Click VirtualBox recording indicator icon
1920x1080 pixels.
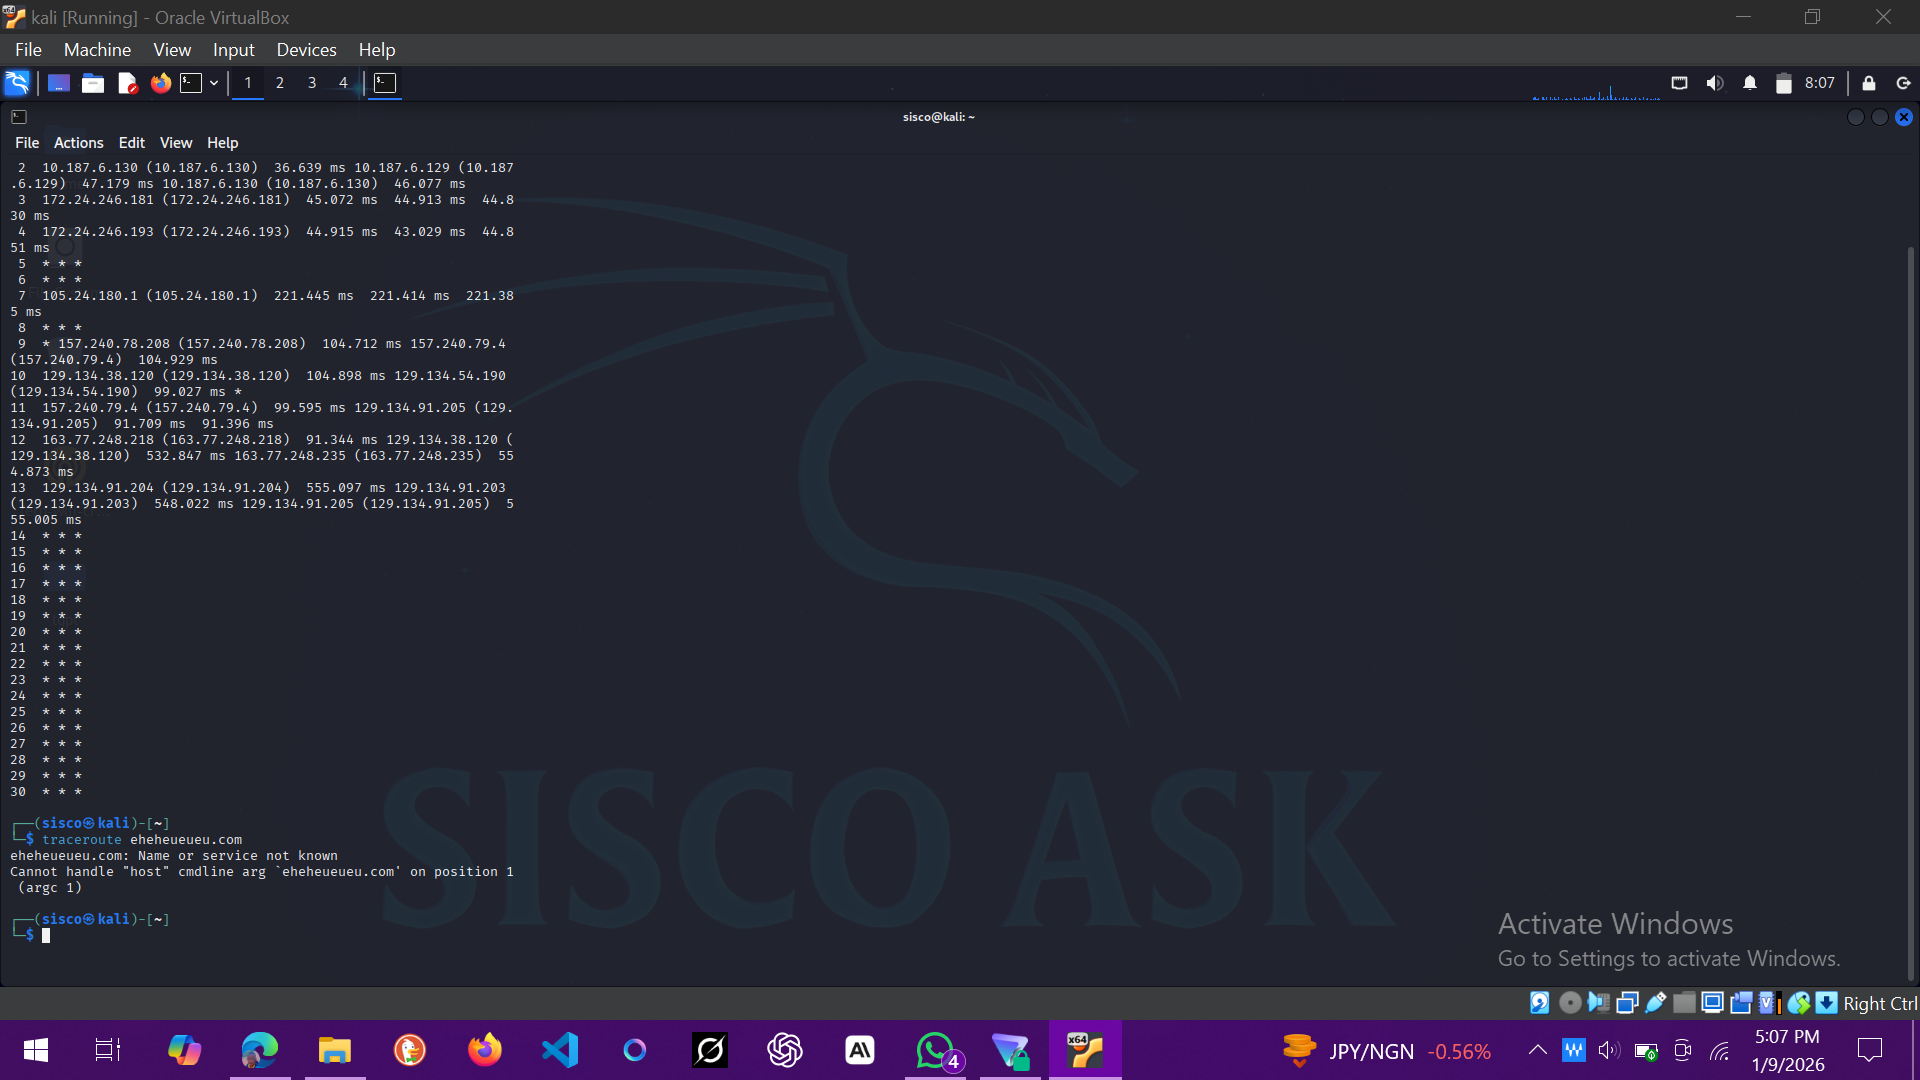tap(1741, 1003)
